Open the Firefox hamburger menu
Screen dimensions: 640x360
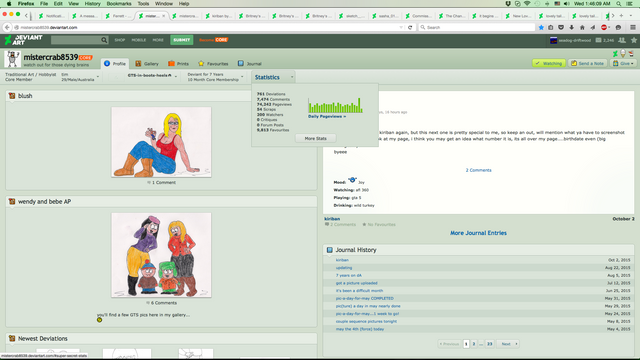(633, 27)
